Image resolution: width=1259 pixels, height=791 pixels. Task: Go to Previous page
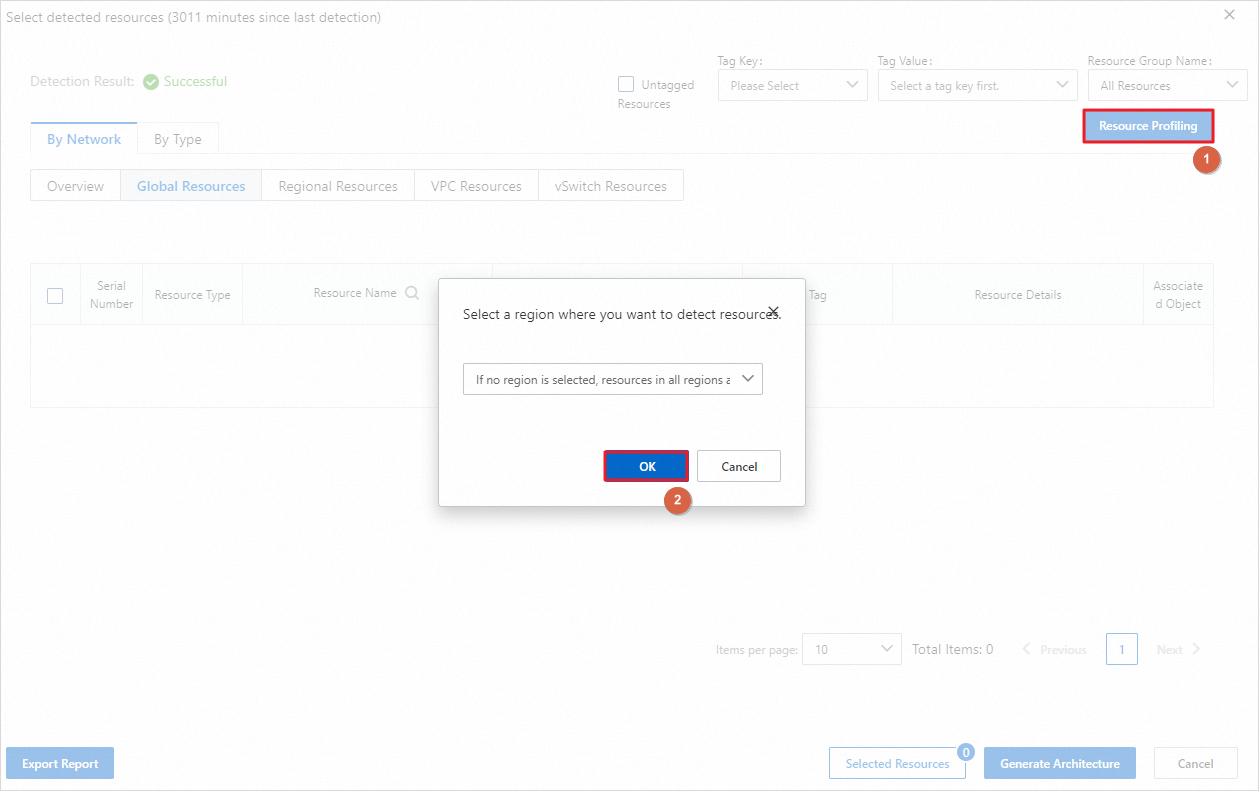click(1054, 649)
